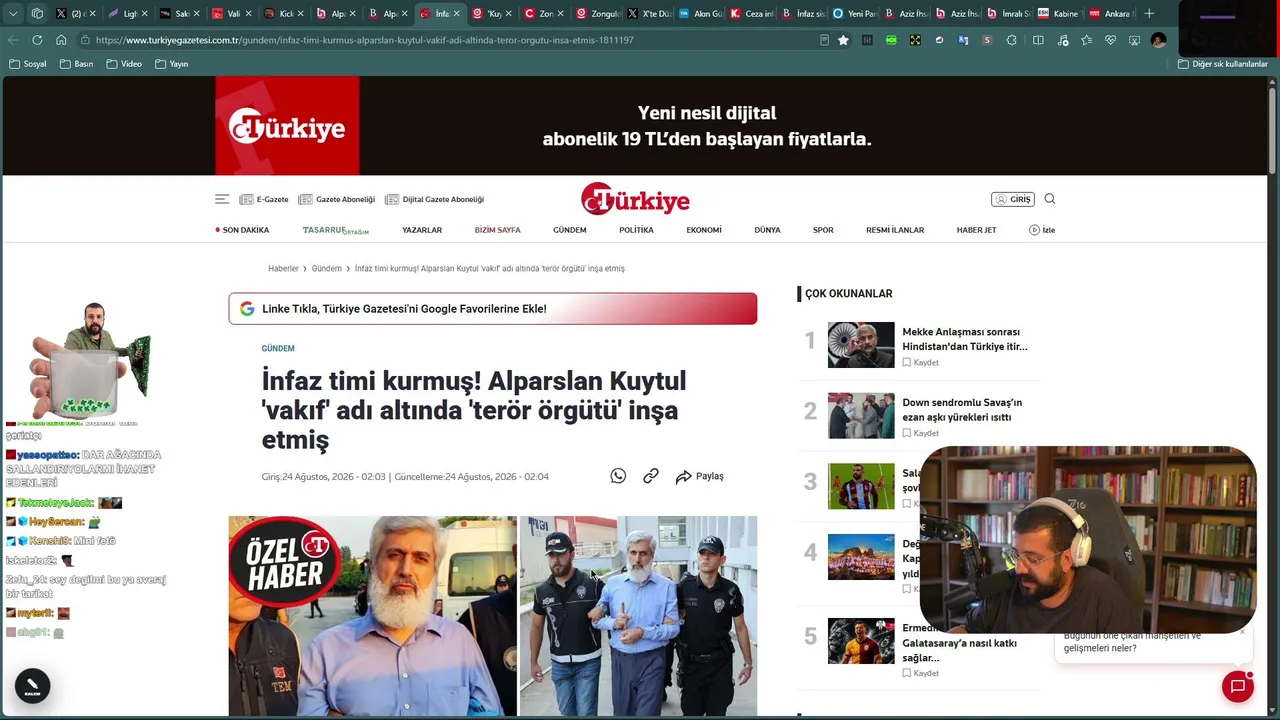The height and width of the screenshot is (720, 1280).
Task: Go back with the browser back arrow
Action: point(13,40)
